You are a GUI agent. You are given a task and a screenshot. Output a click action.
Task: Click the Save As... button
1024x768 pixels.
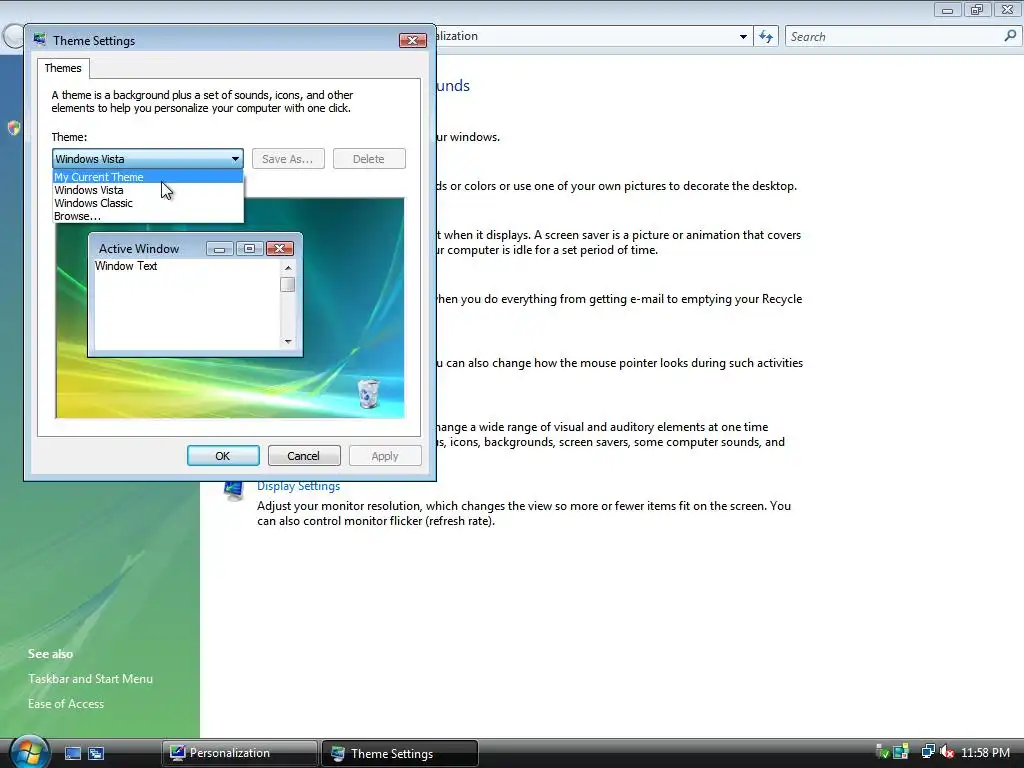point(288,159)
